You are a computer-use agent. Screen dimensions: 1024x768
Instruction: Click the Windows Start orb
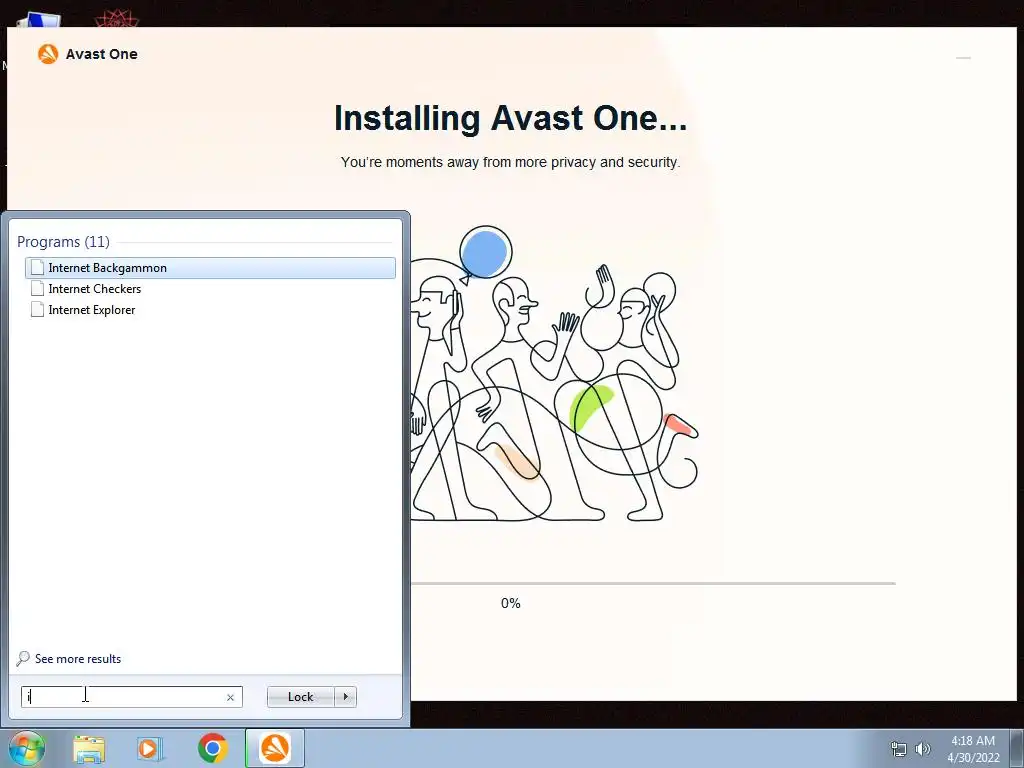(x=27, y=748)
